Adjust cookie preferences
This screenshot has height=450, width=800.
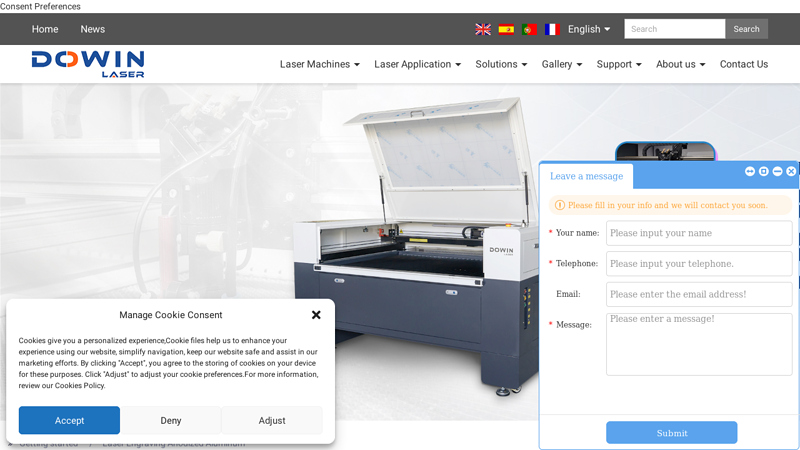271,420
